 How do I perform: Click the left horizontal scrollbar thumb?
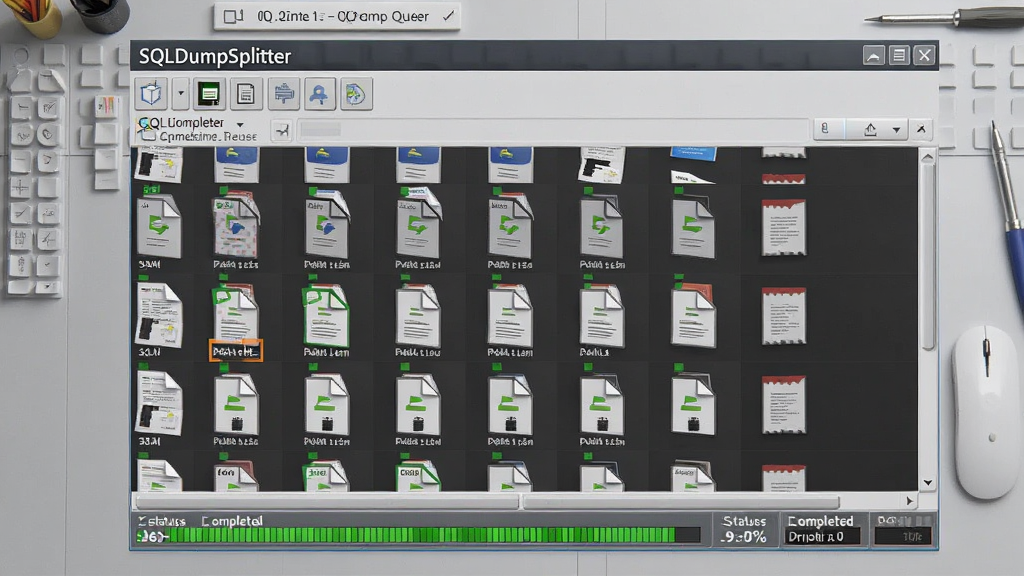327,502
